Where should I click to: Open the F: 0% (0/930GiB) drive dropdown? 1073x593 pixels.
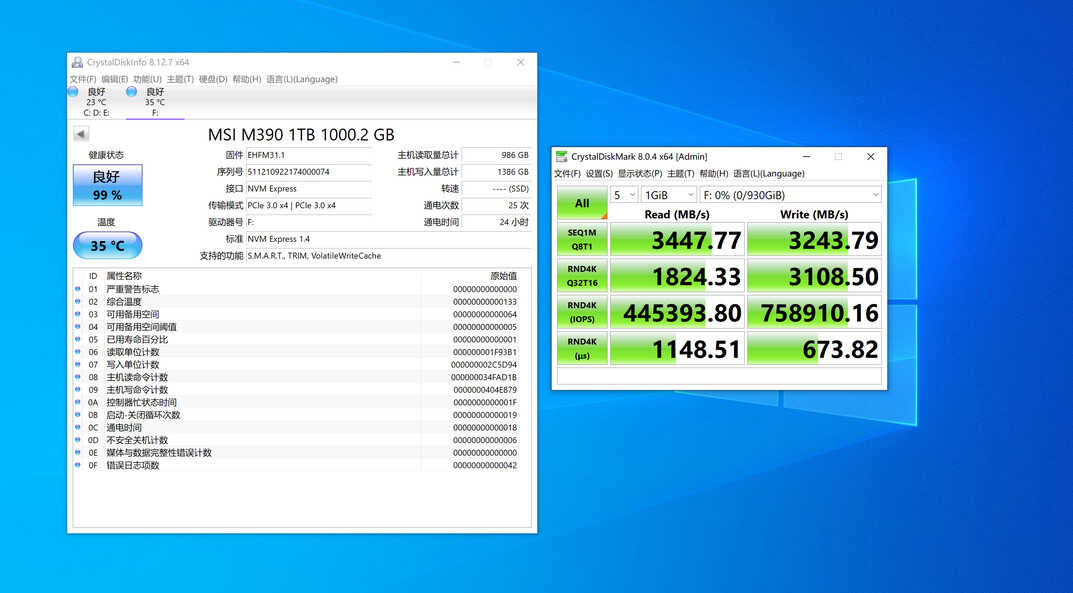point(790,195)
